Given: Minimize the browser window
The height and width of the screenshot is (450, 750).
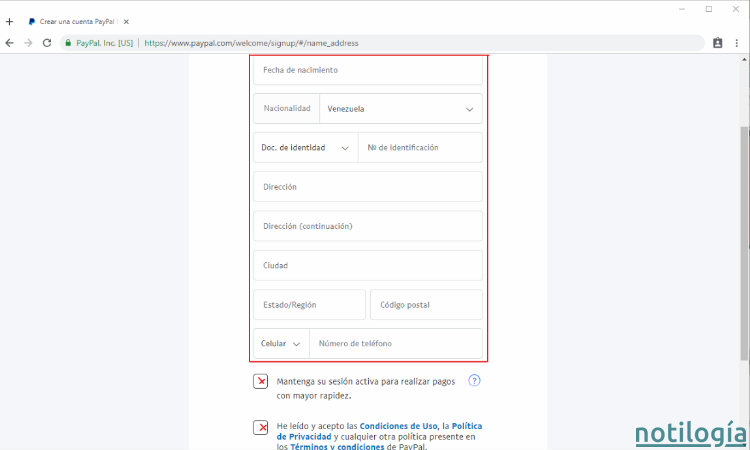Looking at the screenshot, I should pyautogui.click(x=682, y=9).
